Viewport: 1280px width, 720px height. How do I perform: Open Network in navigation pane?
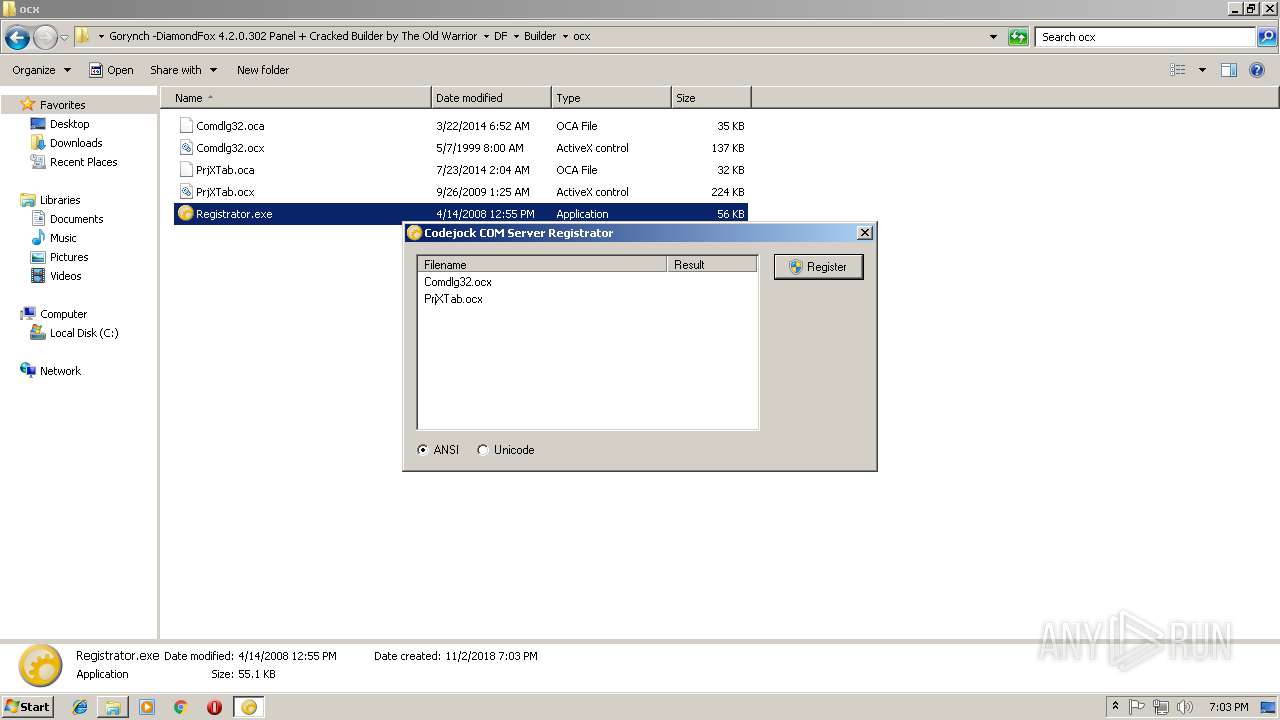click(60, 371)
